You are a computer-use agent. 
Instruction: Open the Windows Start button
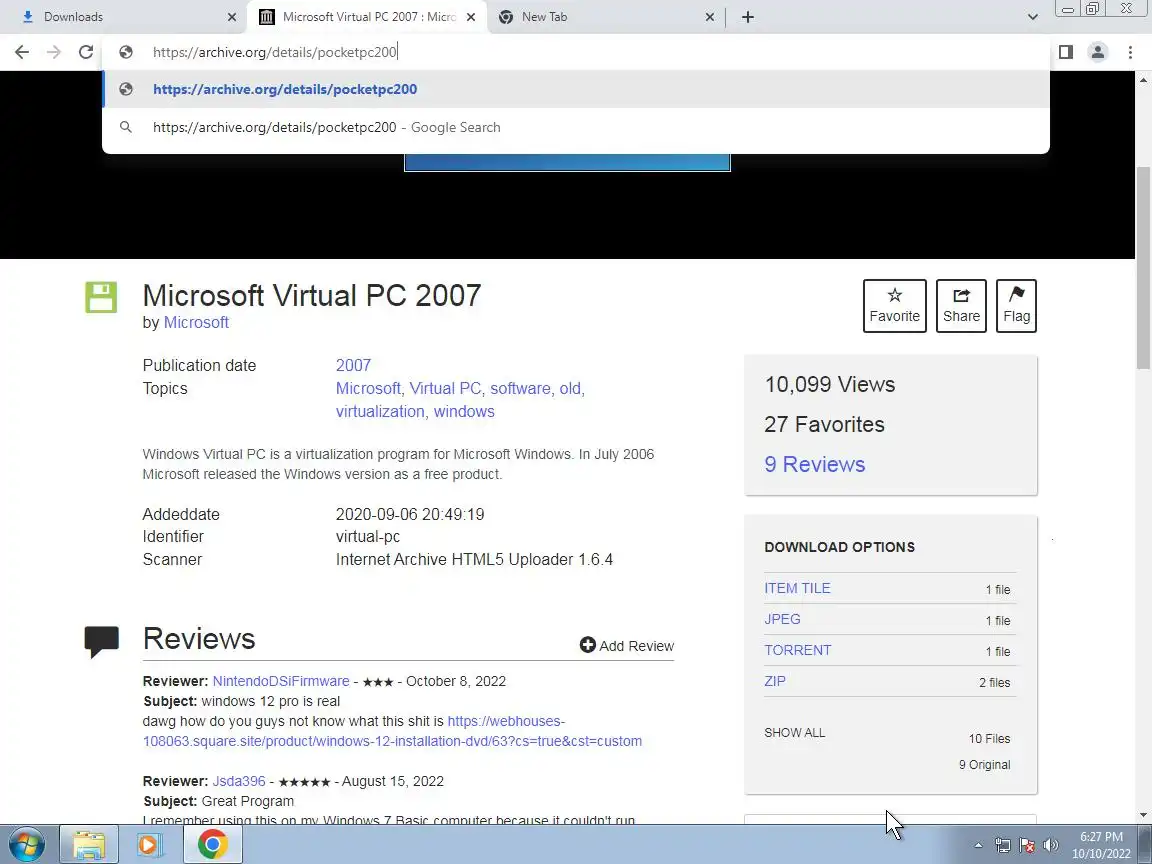[26, 845]
